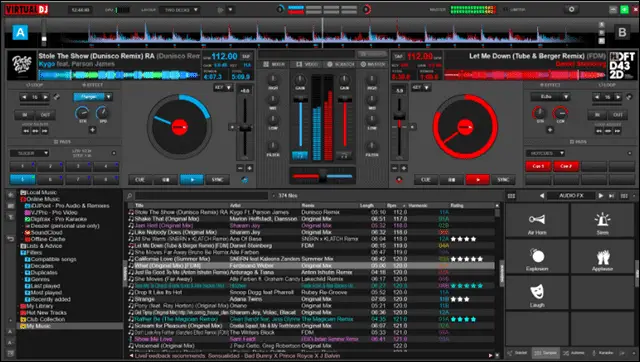This screenshot has width=640, height=362.
Task: Open the layout selection dropdown in top bar
Action: point(180,10)
